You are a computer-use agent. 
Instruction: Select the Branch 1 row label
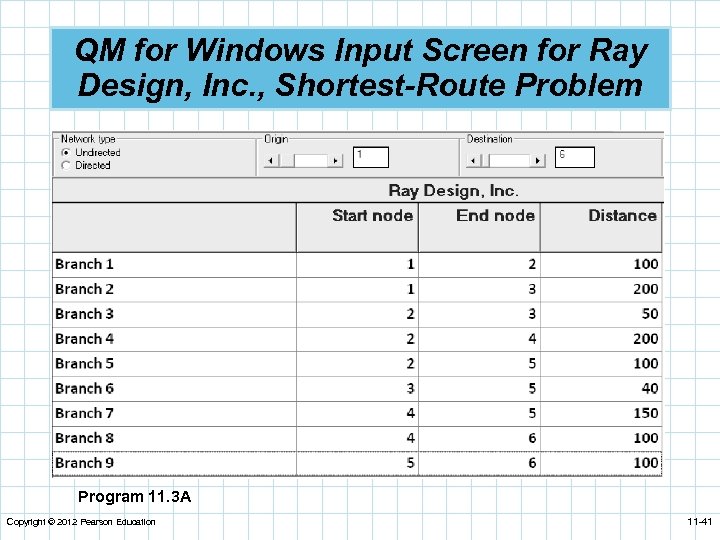tap(174, 264)
